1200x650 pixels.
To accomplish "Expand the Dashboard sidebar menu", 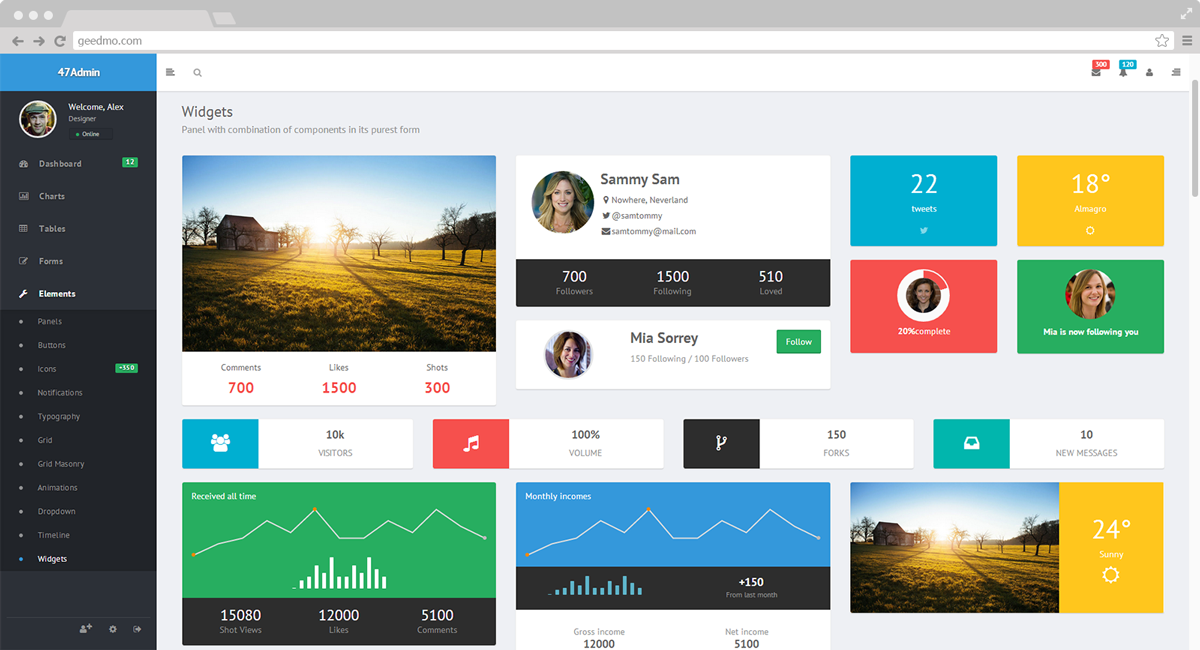I will click(60, 164).
